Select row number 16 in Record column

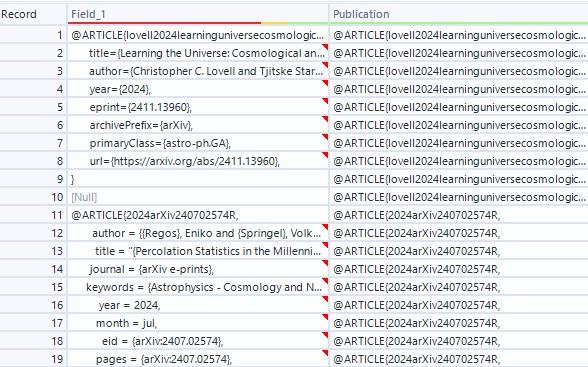[x=33, y=305]
